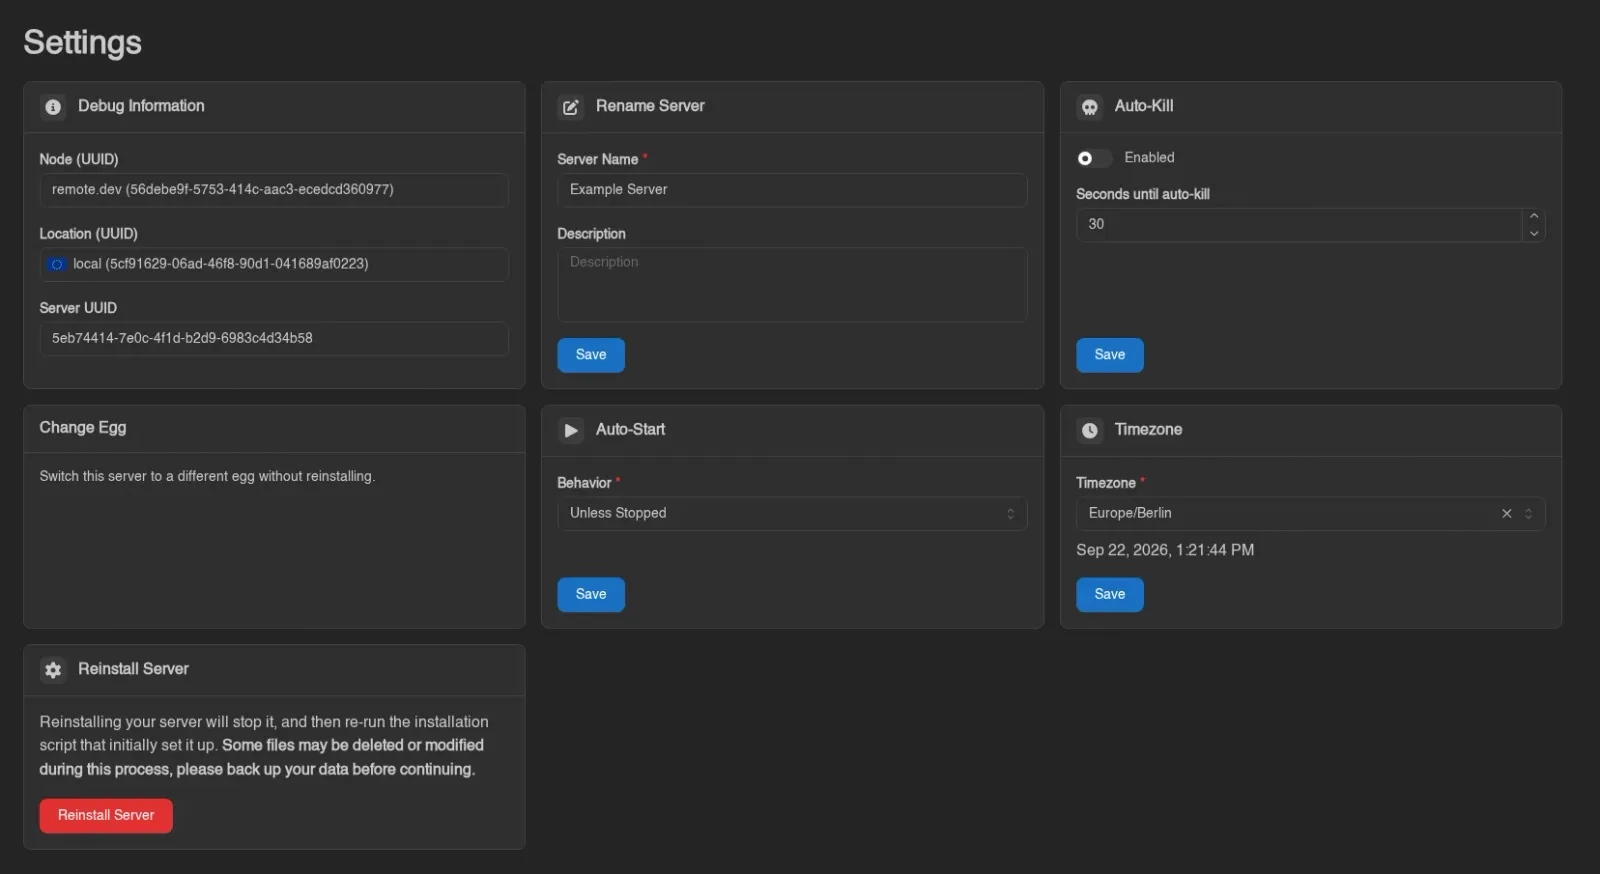Click the Reinstall Server gear icon

click(53, 670)
